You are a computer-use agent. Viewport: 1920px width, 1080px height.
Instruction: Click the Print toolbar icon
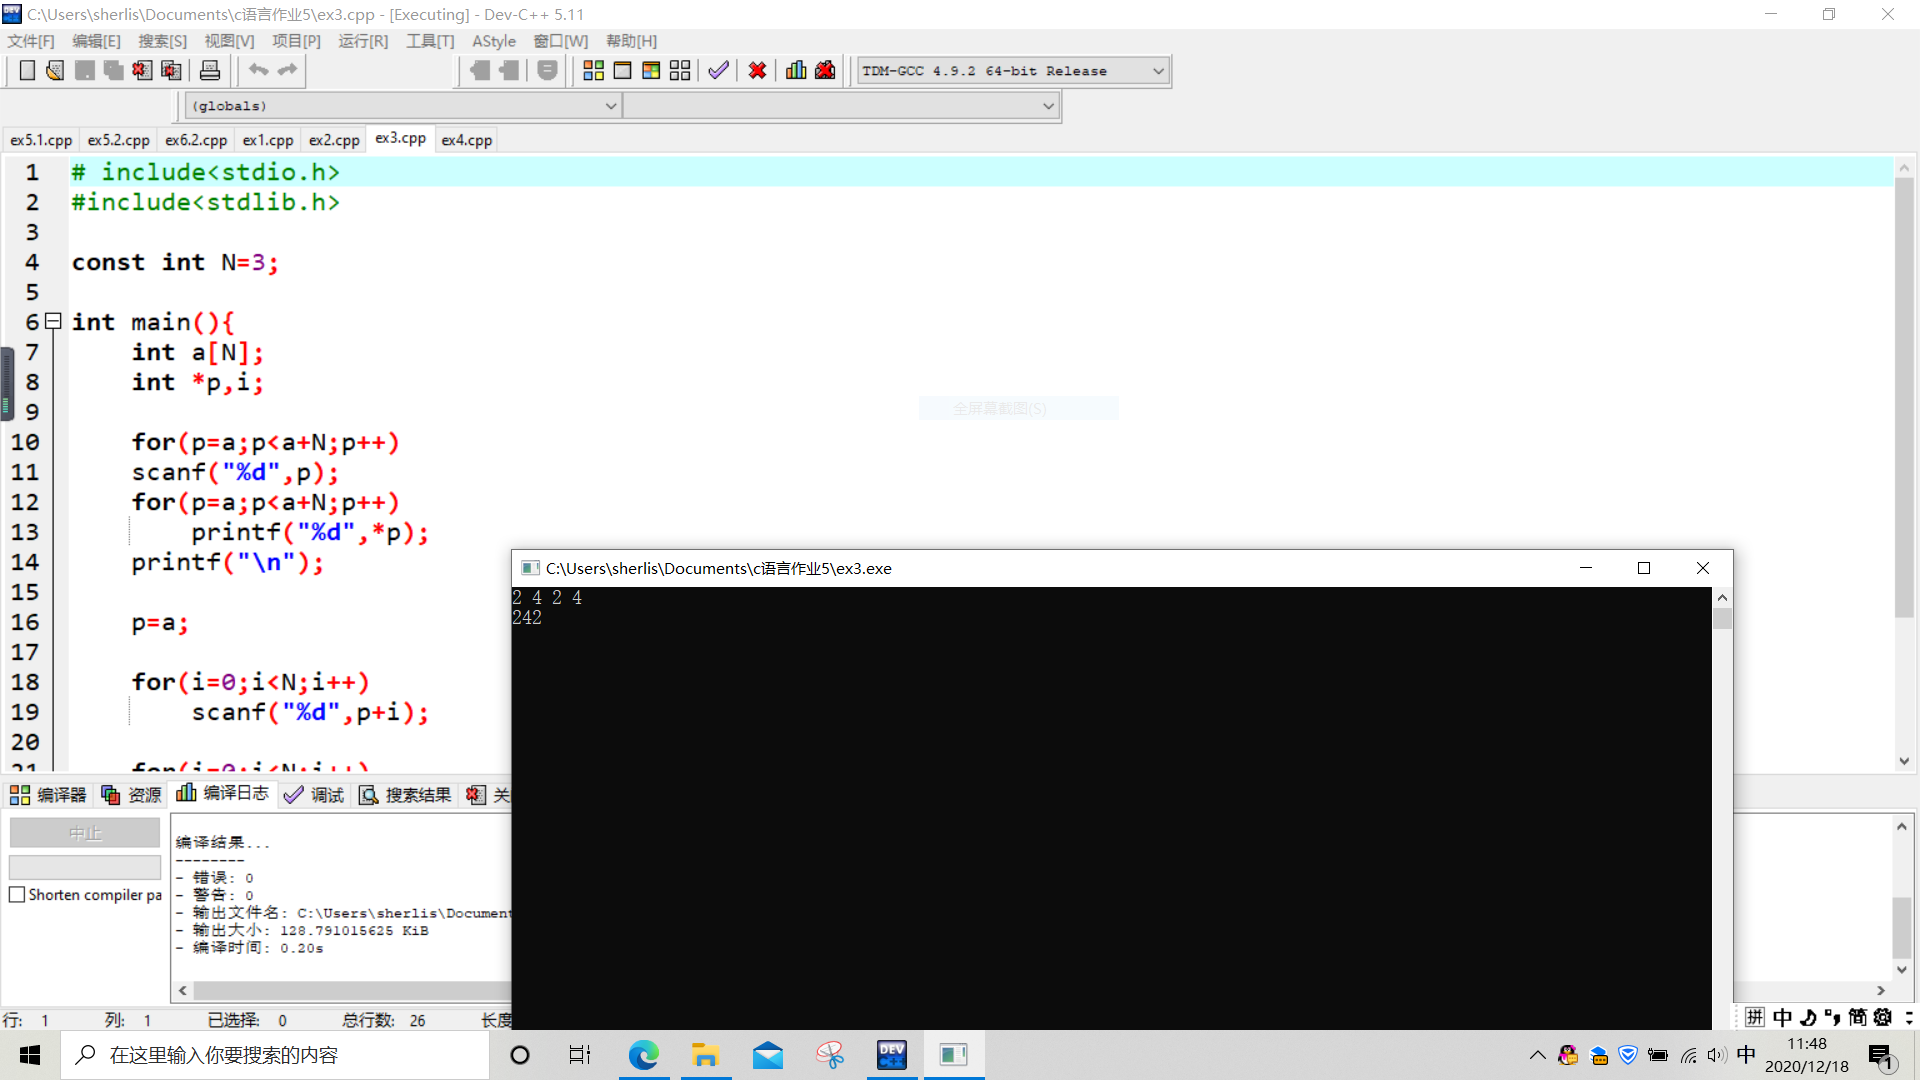coord(210,70)
